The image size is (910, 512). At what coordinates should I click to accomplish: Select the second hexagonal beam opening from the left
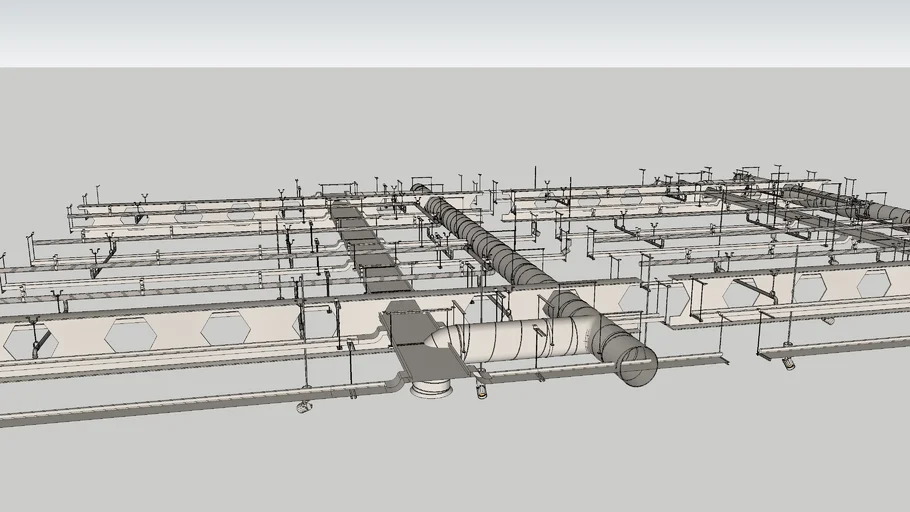[130, 335]
